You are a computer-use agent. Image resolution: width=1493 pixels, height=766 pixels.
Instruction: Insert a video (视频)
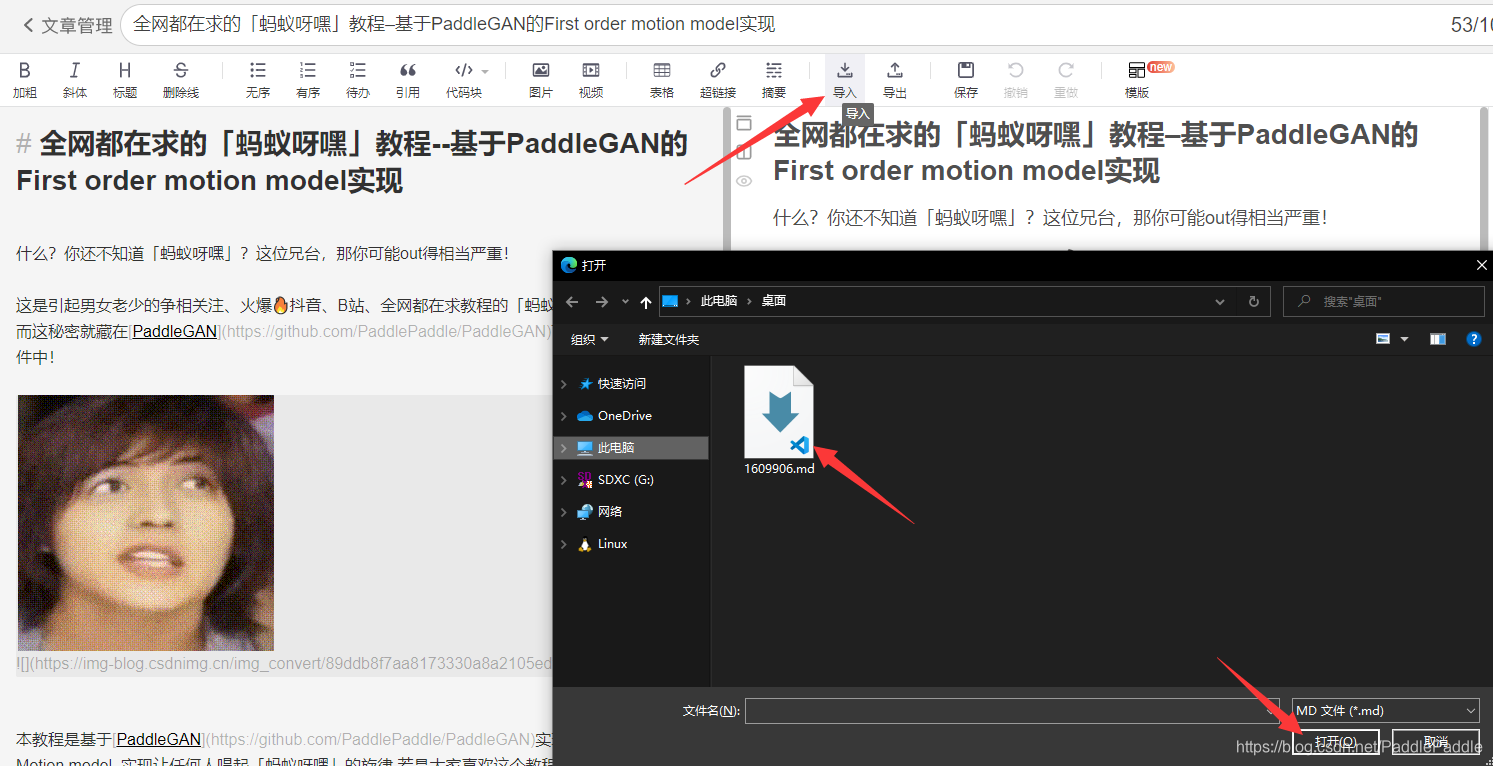pos(591,80)
